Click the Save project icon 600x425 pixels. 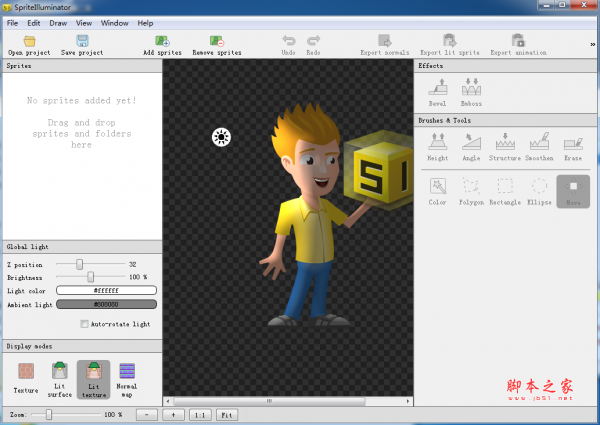pyautogui.click(x=82, y=42)
